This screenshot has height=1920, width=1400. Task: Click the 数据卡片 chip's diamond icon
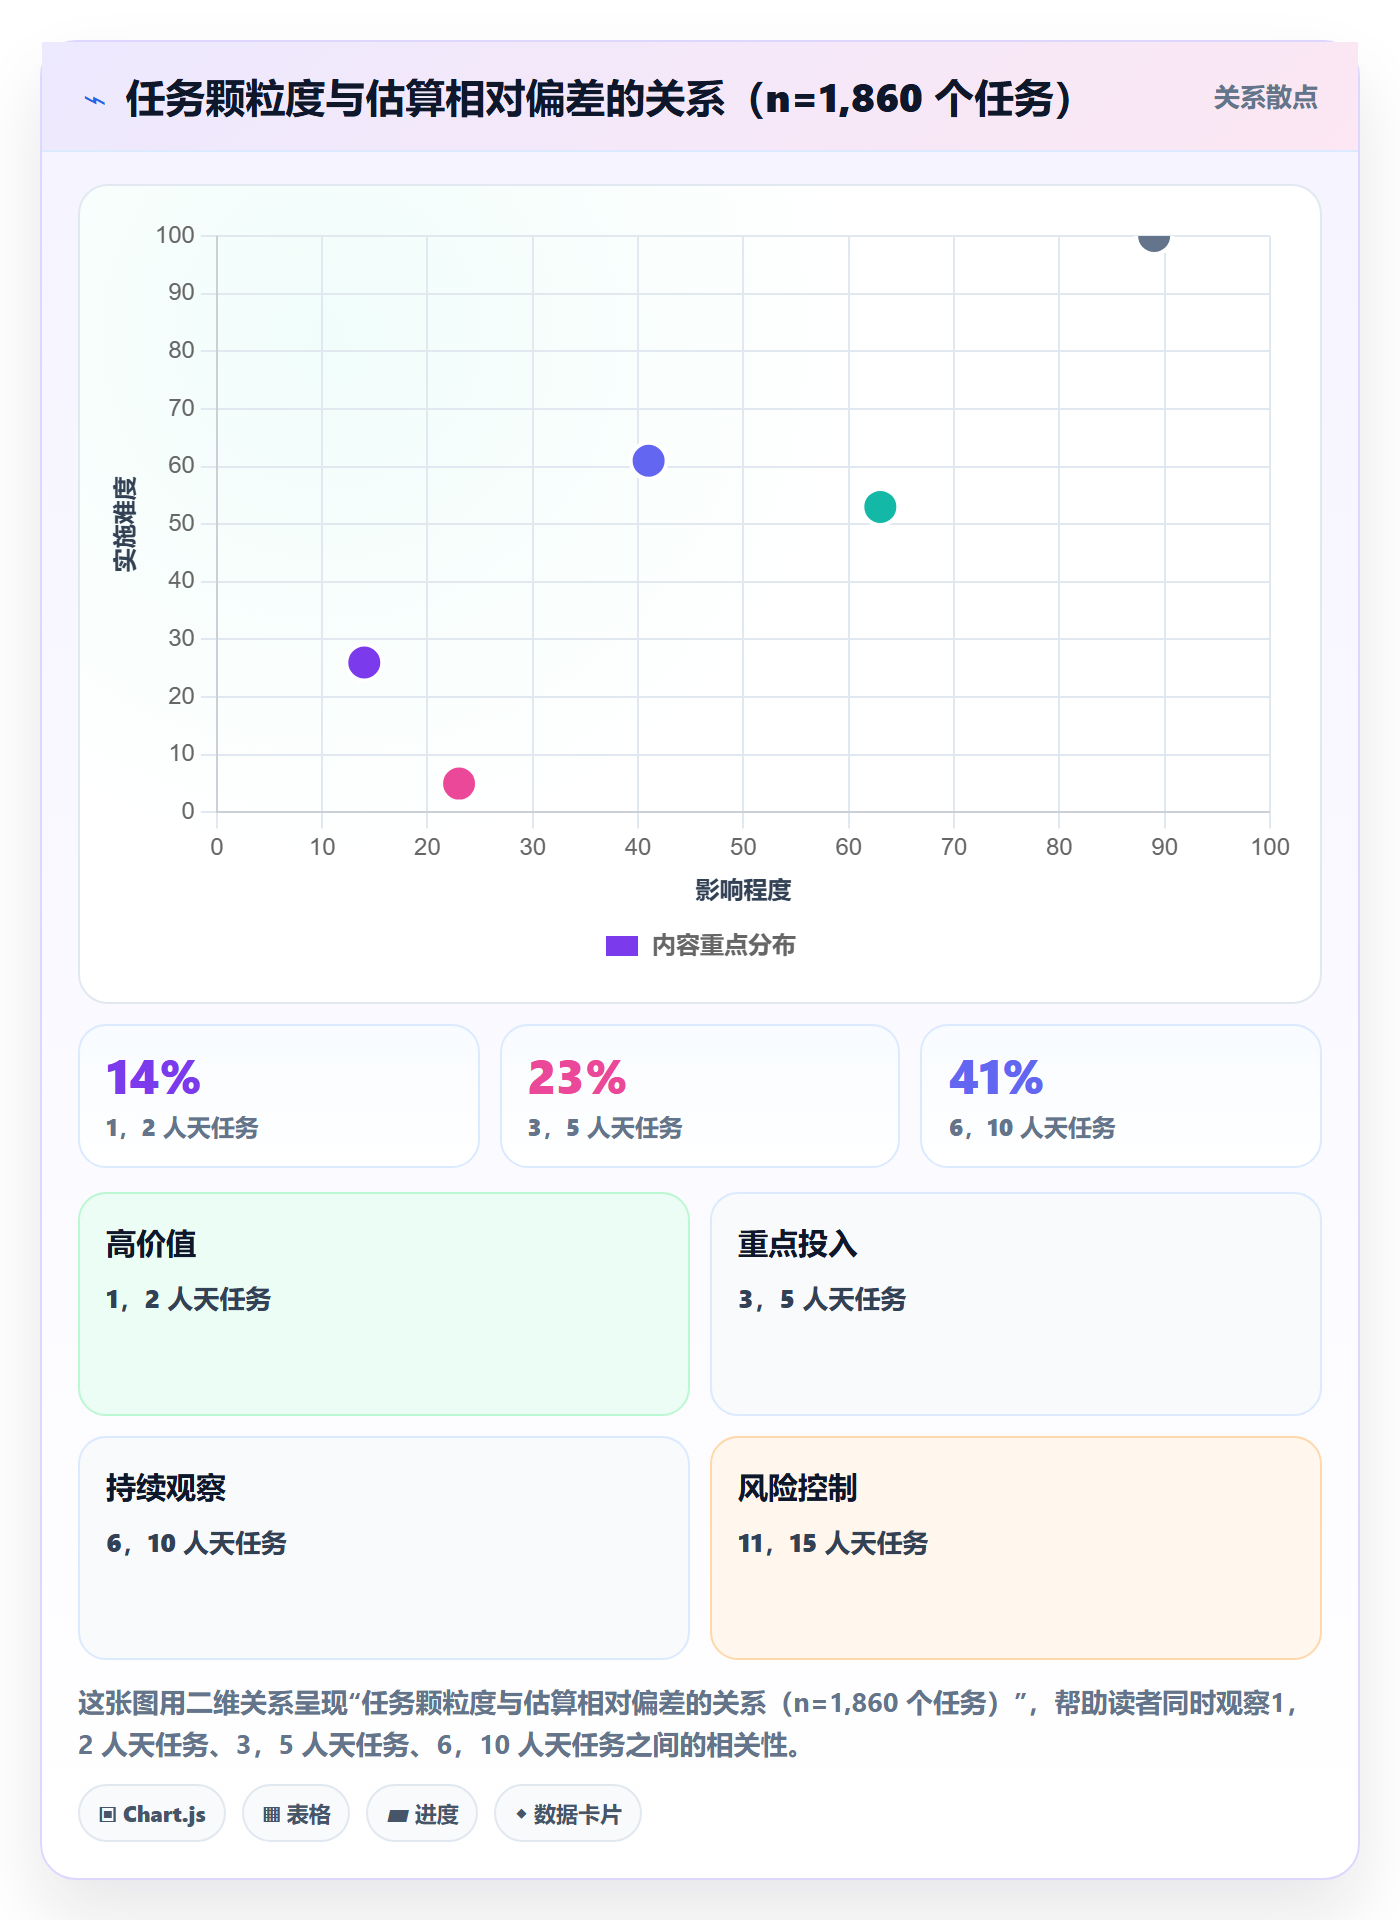(521, 1814)
